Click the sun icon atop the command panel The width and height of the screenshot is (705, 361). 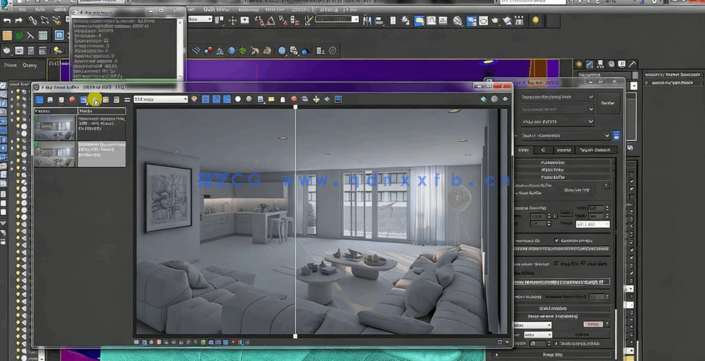click(579, 64)
